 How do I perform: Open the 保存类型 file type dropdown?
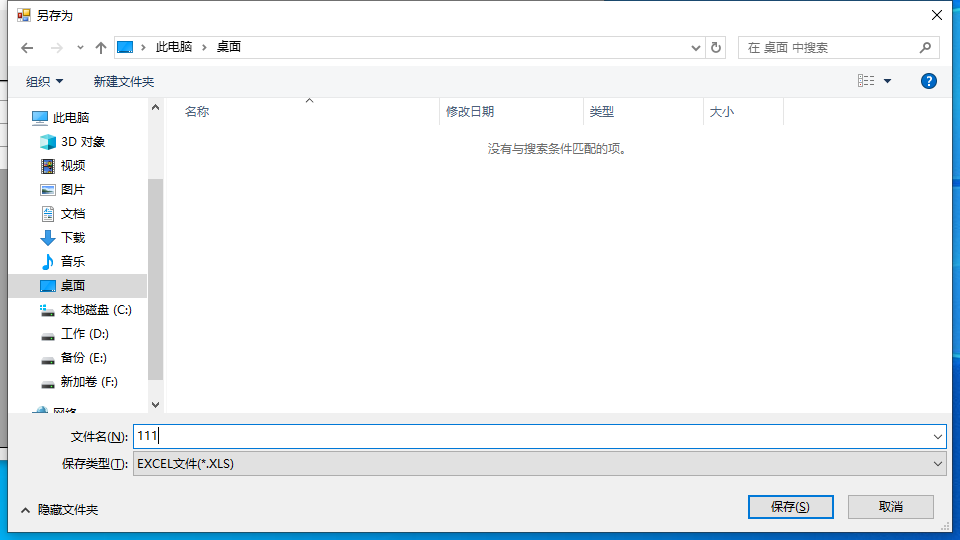pos(539,464)
